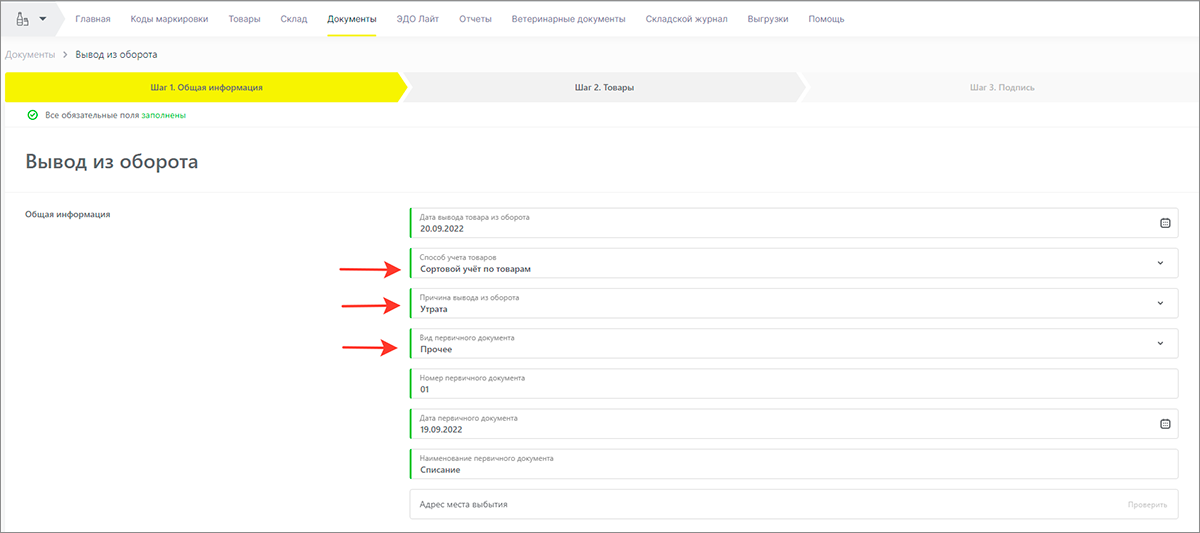Click the заполнены link text
This screenshot has width=1200, height=533.
pyautogui.click(x=163, y=115)
